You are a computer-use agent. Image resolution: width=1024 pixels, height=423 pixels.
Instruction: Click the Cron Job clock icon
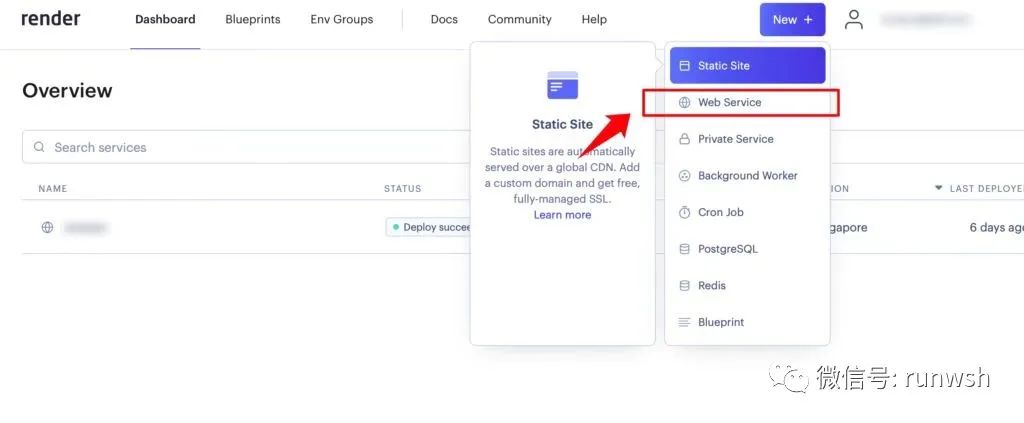click(684, 212)
